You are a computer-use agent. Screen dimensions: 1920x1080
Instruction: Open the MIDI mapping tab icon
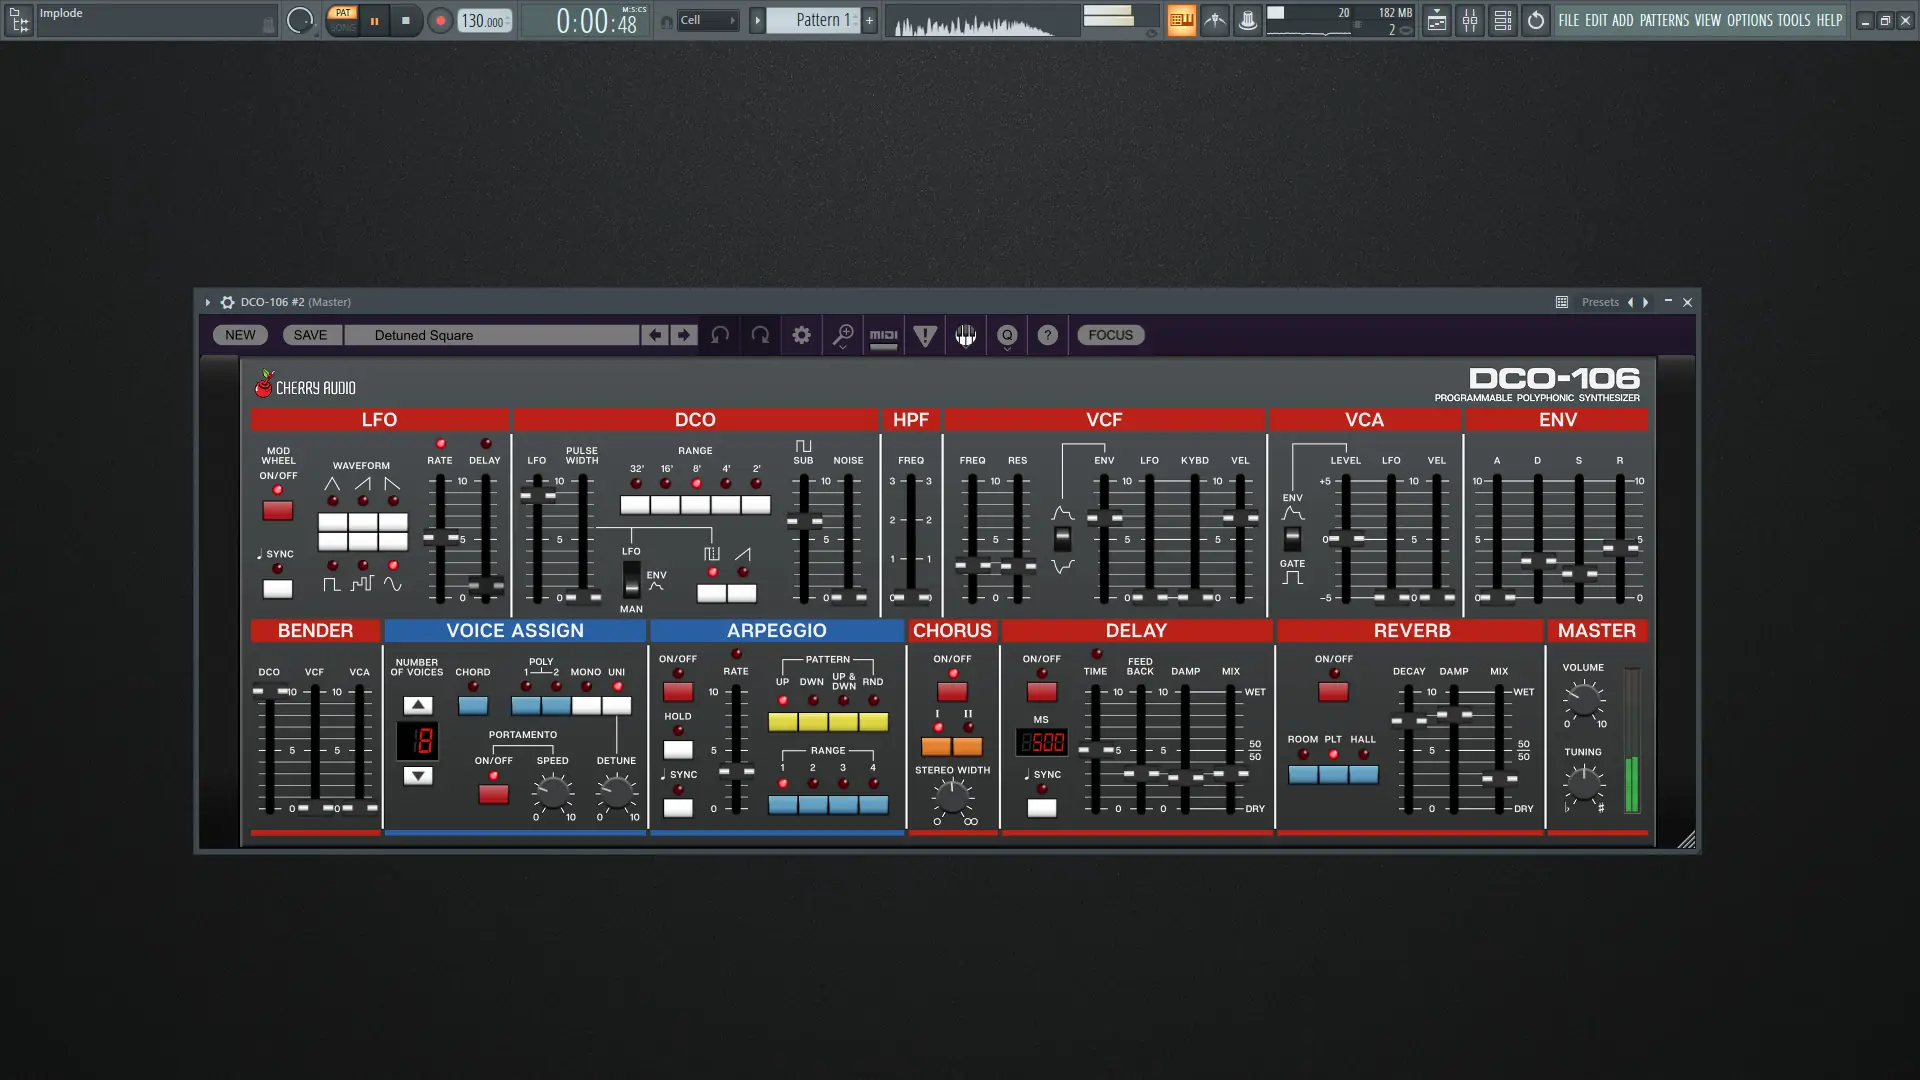884,335
